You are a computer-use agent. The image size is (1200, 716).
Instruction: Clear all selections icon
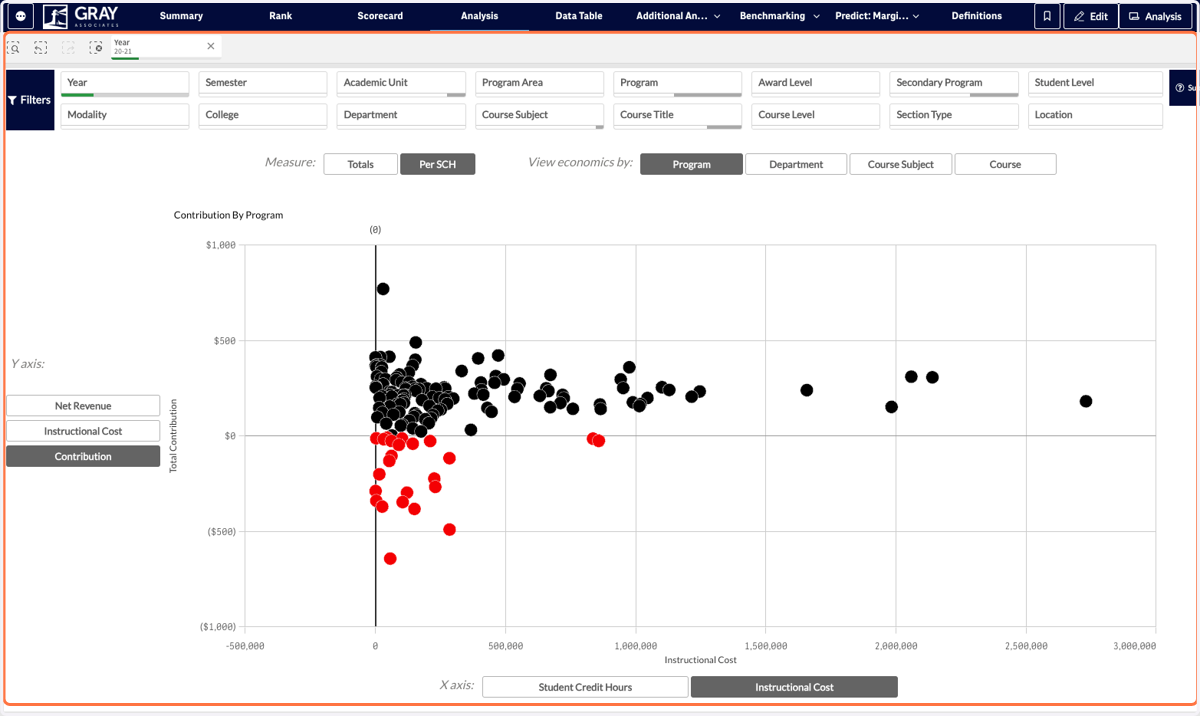click(96, 47)
